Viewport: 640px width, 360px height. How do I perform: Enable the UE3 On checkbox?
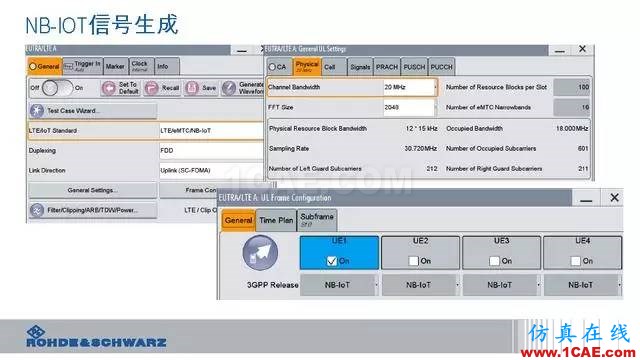tap(494, 261)
